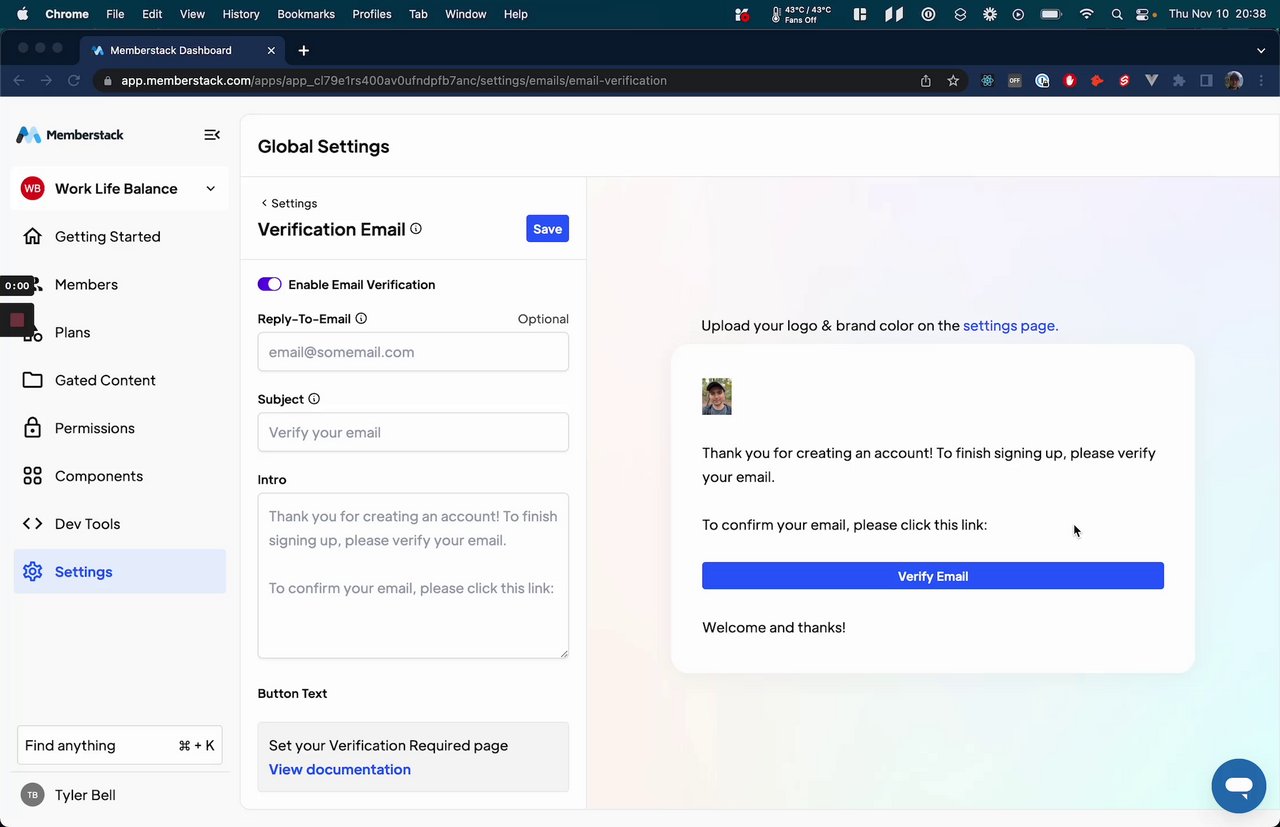
Task: Click the 'Welcome and thanks!' preview text
Action: pos(774,628)
